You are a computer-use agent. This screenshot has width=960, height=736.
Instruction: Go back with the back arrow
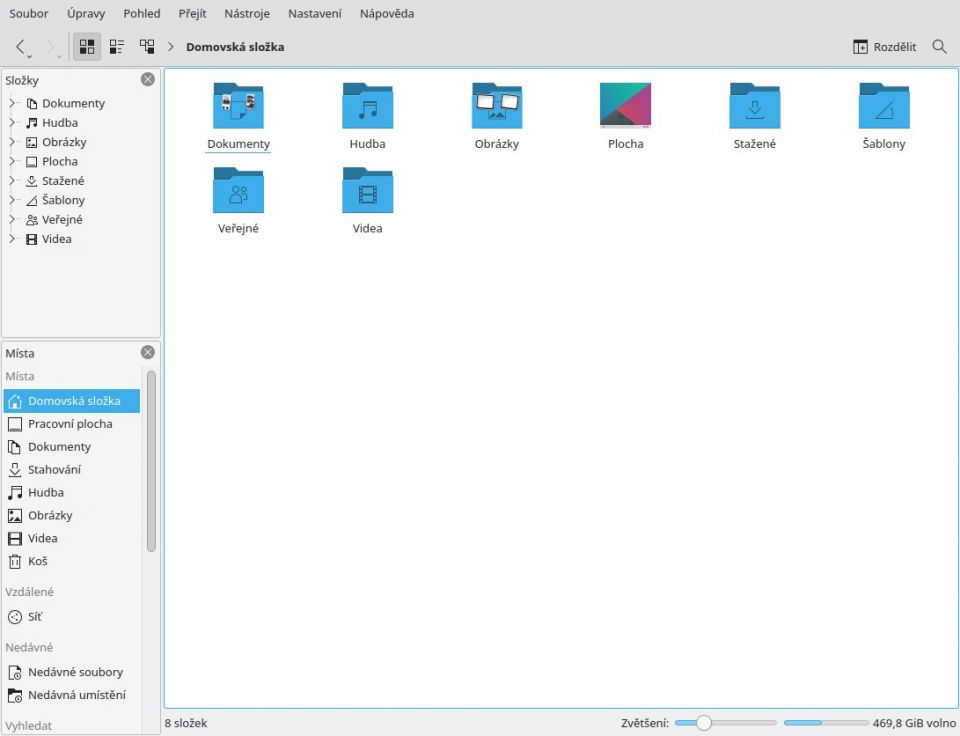(x=21, y=47)
